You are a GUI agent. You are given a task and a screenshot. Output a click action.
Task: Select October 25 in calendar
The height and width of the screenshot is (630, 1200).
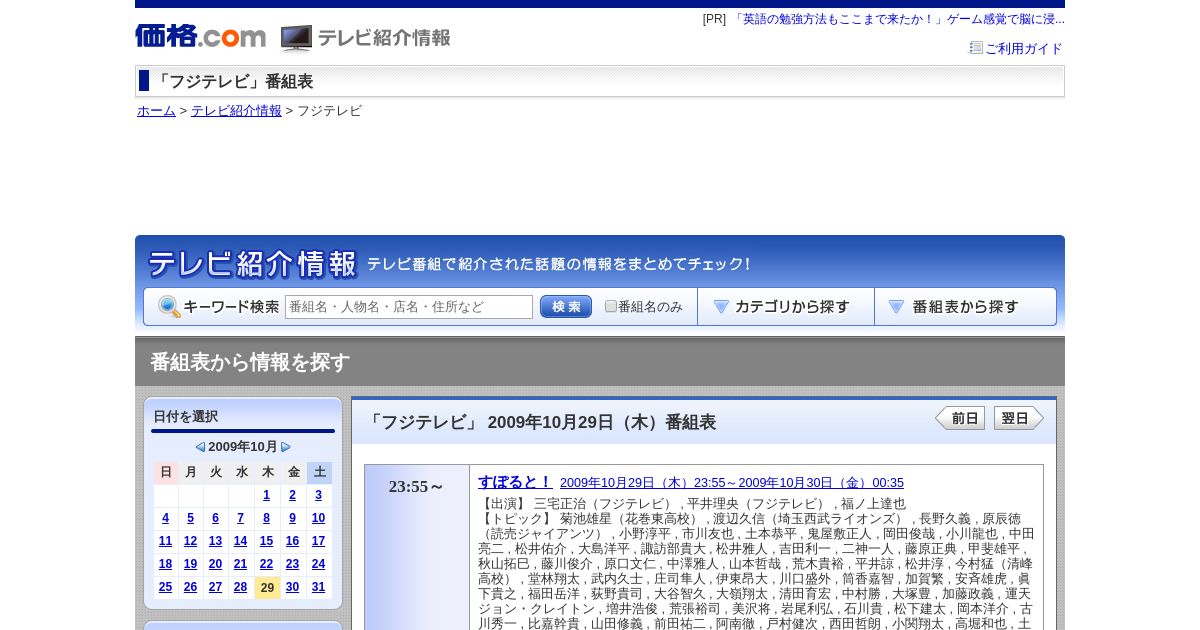pos(166,587)
